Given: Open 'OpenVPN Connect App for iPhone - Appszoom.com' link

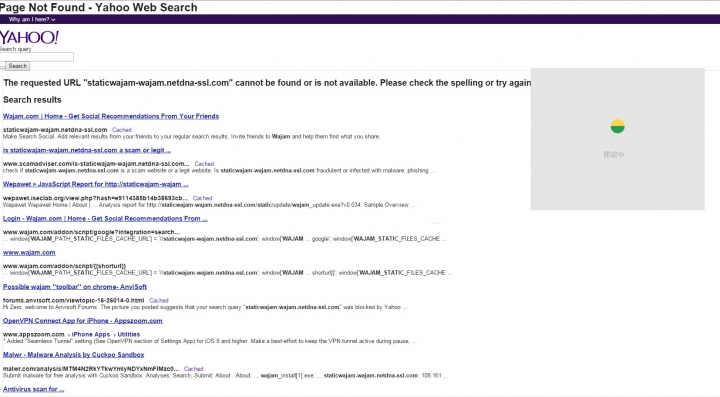Looking at the screenshot, I should 83,320.
